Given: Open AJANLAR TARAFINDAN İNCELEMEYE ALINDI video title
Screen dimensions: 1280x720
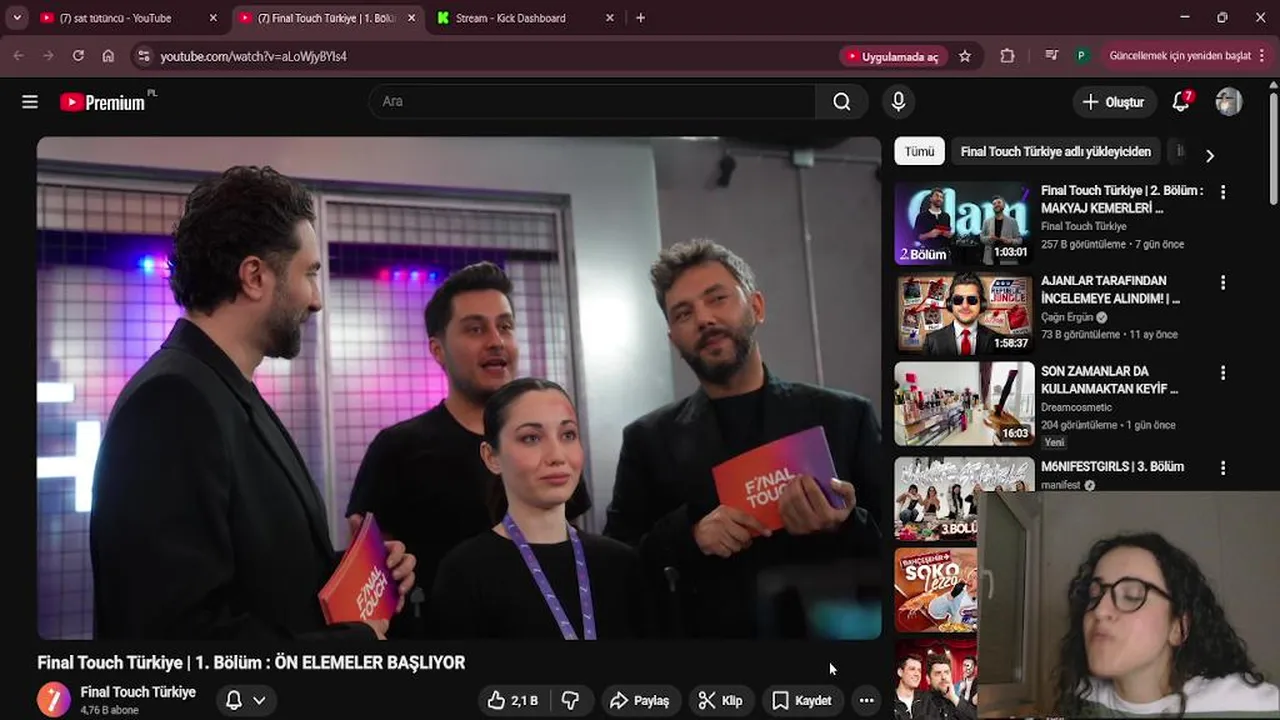Looking at the screenshot, I should (x=1110, y=290).
